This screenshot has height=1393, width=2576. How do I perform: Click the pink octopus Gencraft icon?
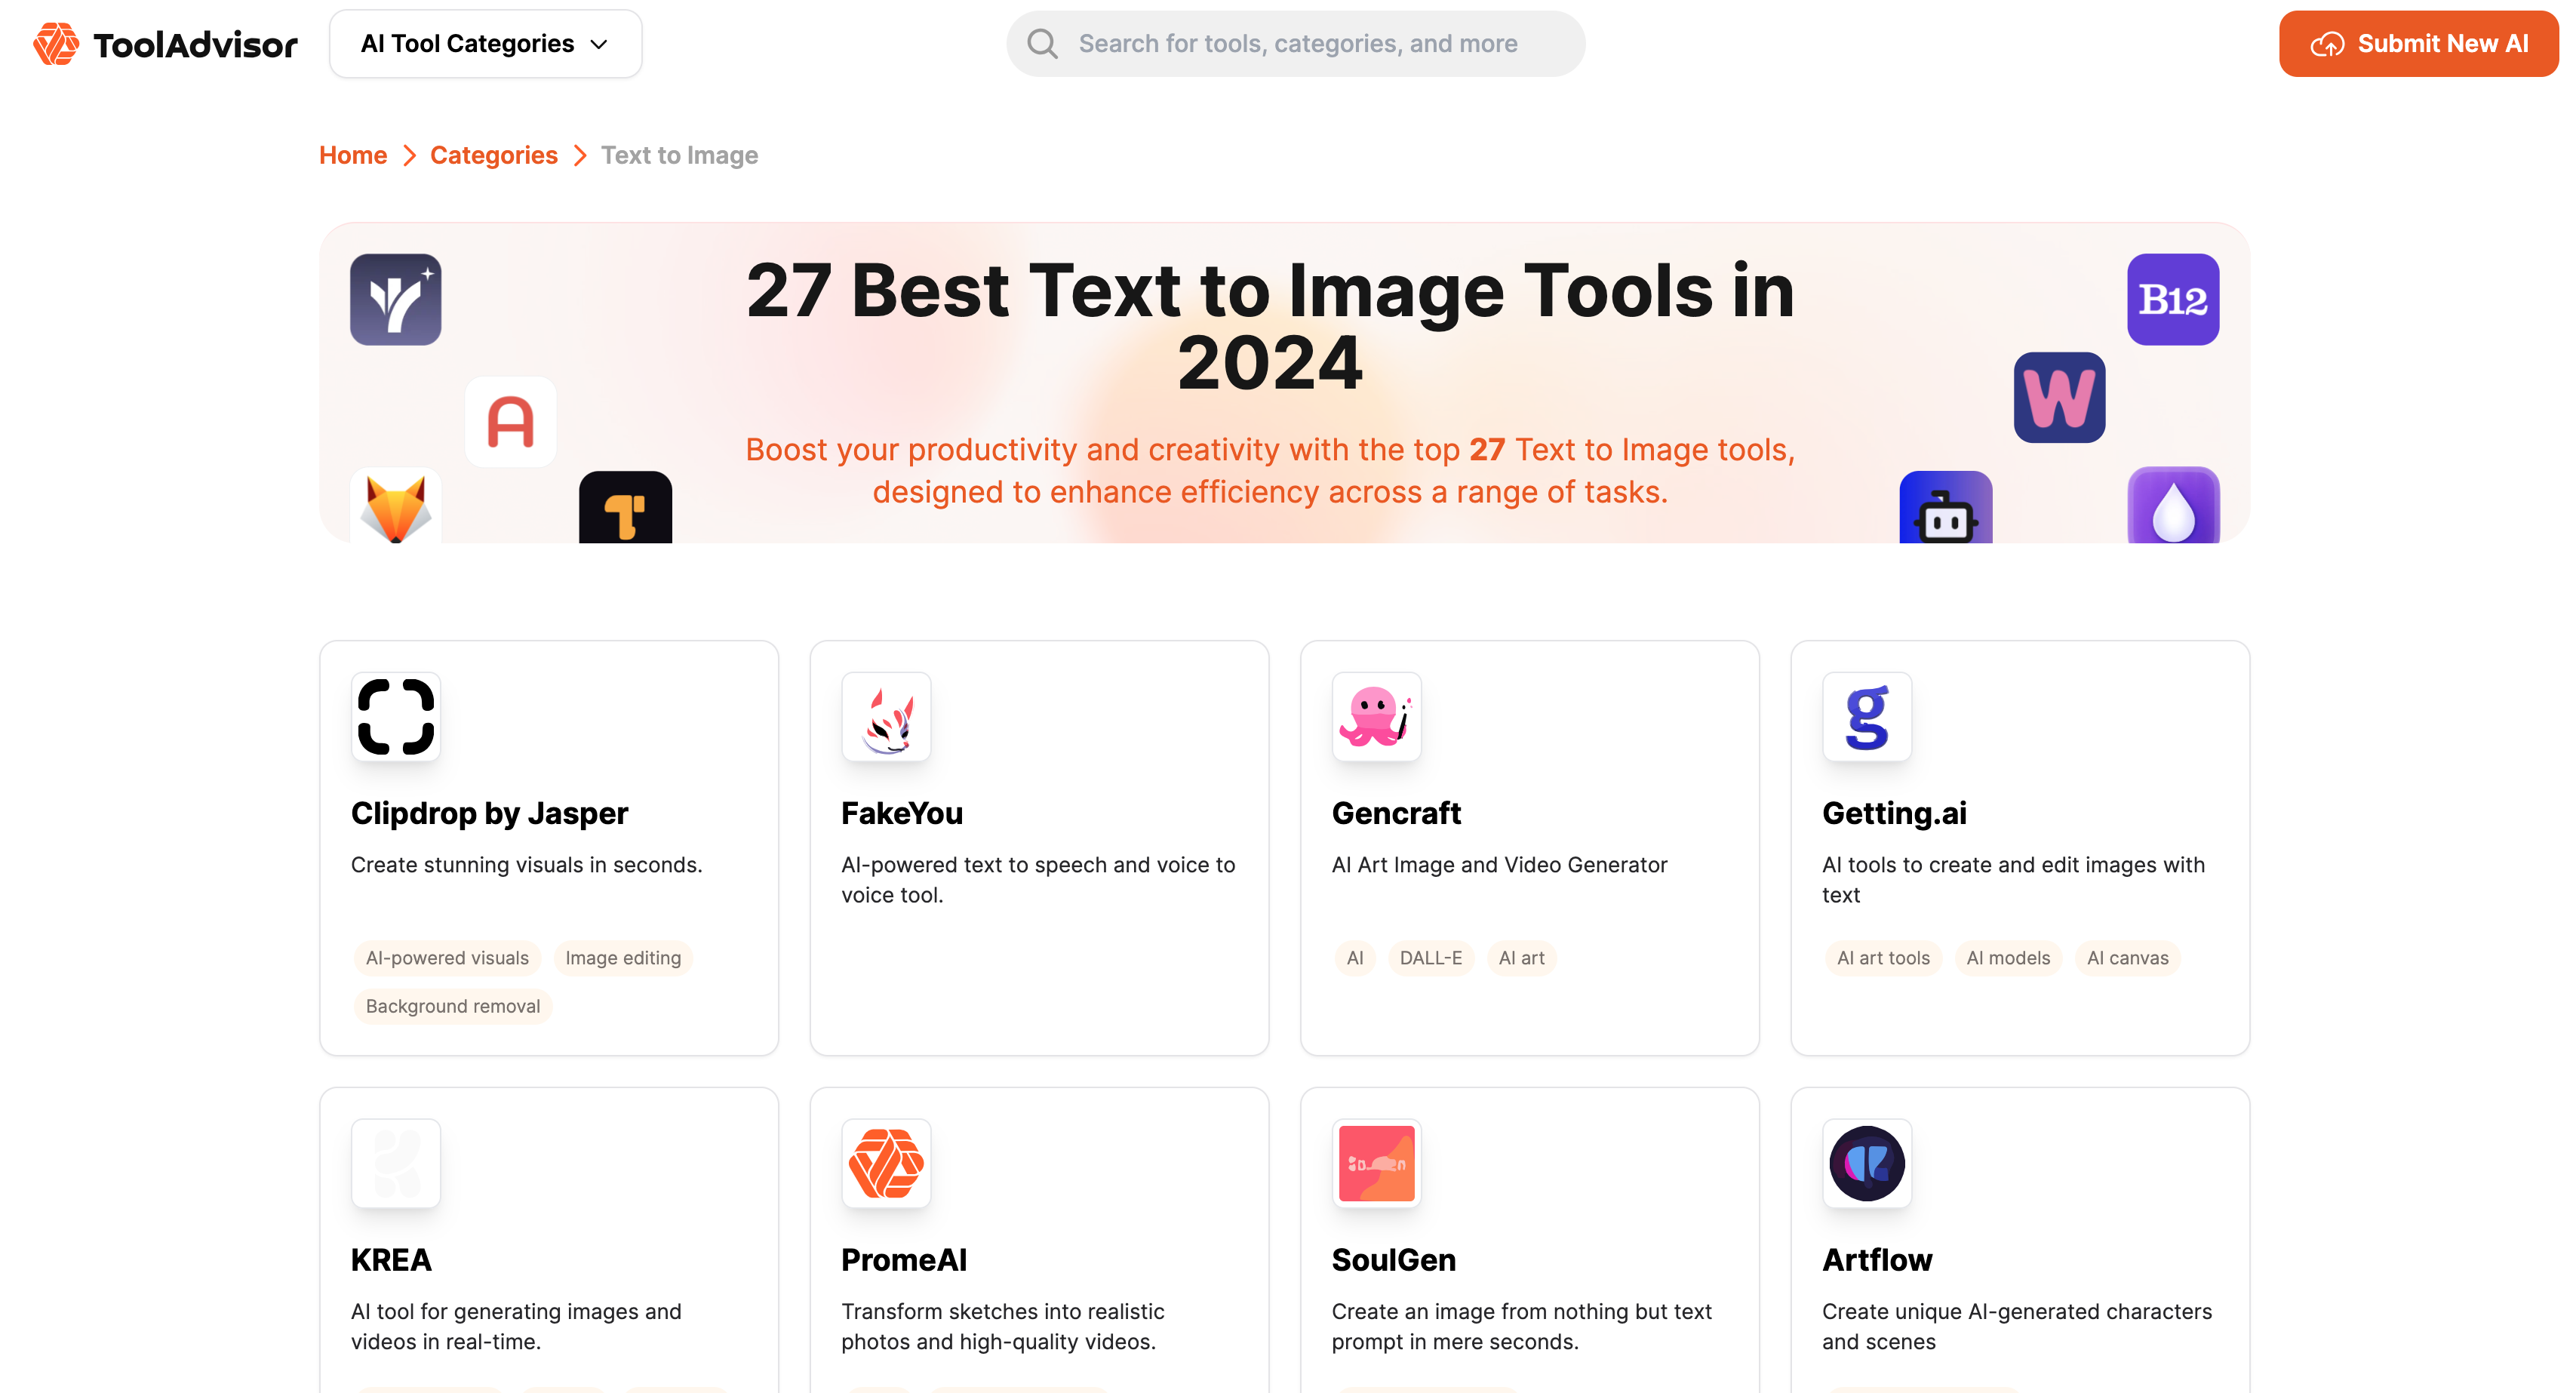point(1376,716)
